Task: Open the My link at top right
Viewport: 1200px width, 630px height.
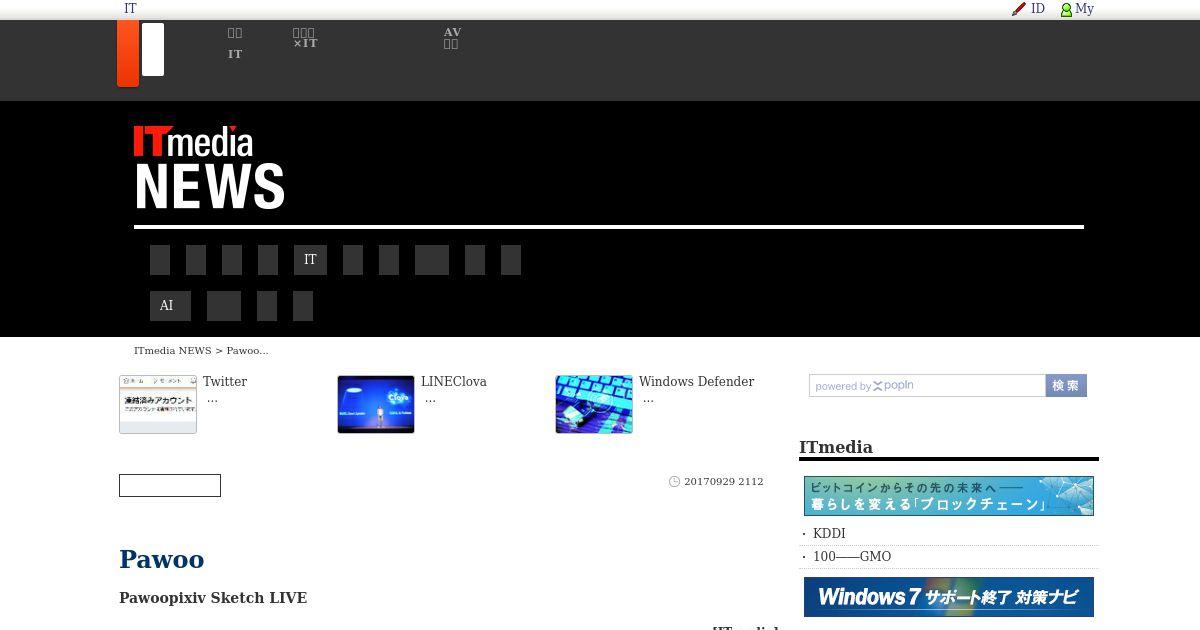Action: click(1085, 8)
